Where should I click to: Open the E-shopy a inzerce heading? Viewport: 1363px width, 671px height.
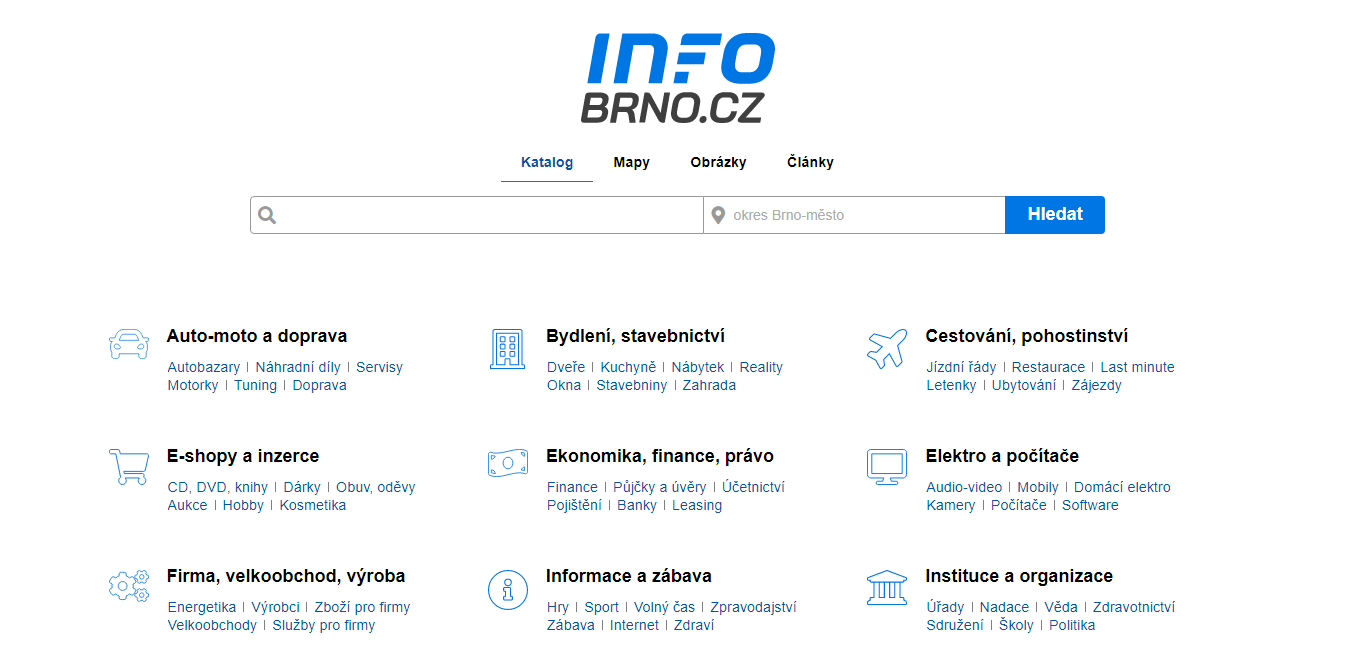tap(243, 456)
